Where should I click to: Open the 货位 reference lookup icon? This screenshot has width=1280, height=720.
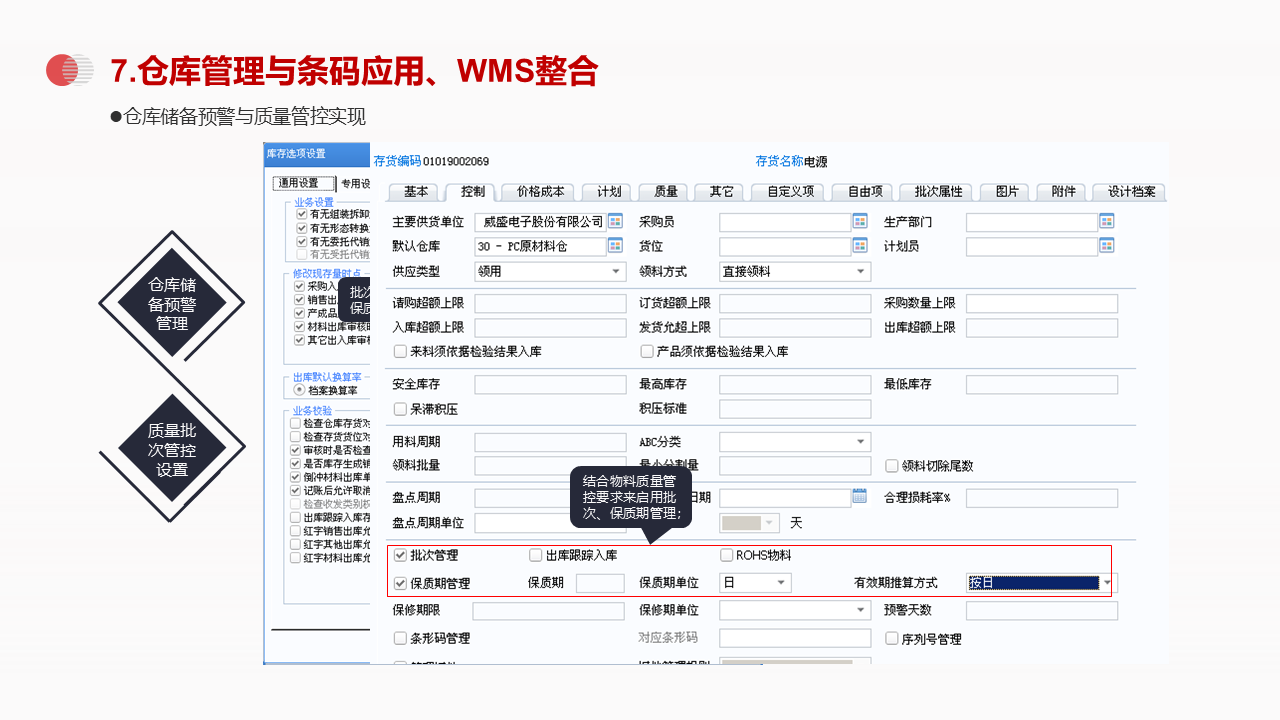[860, 245]
